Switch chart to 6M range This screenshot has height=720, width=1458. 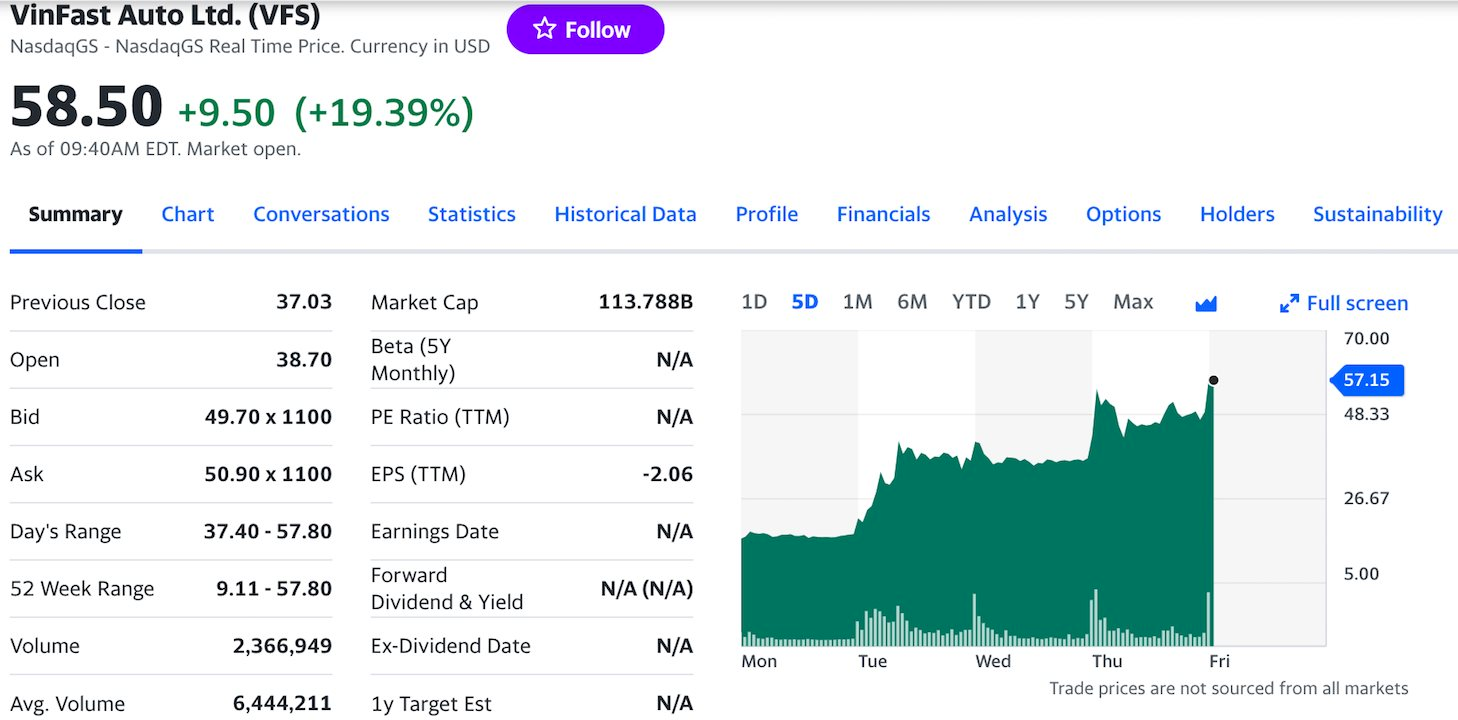911,302
